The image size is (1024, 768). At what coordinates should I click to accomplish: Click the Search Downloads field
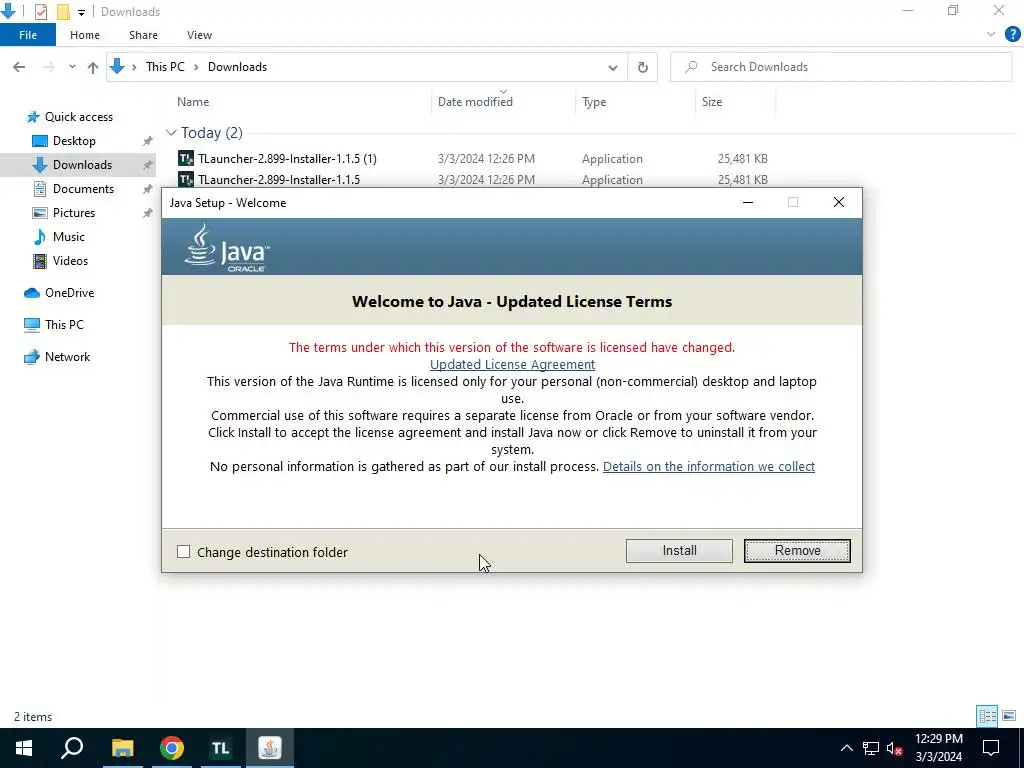841,67
